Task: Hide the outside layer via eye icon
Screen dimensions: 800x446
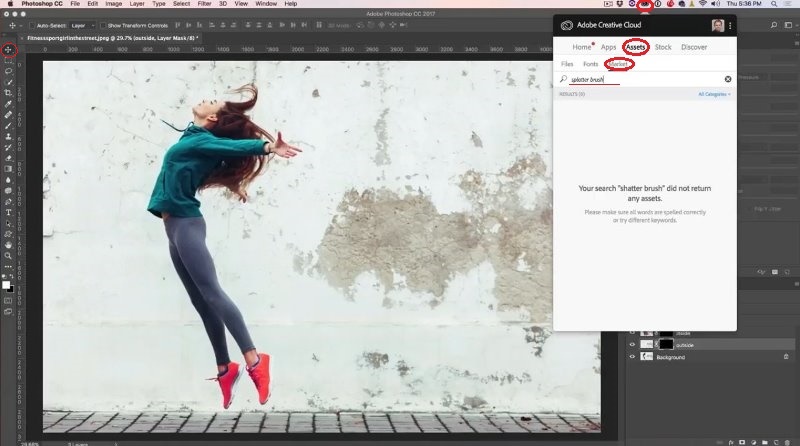Action: [x=632, y=344]
